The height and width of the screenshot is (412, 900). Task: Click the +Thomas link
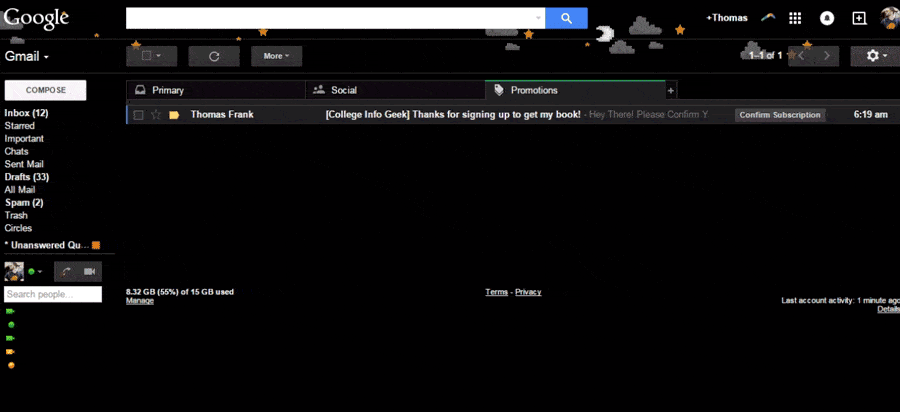click(x=727, y=18)
